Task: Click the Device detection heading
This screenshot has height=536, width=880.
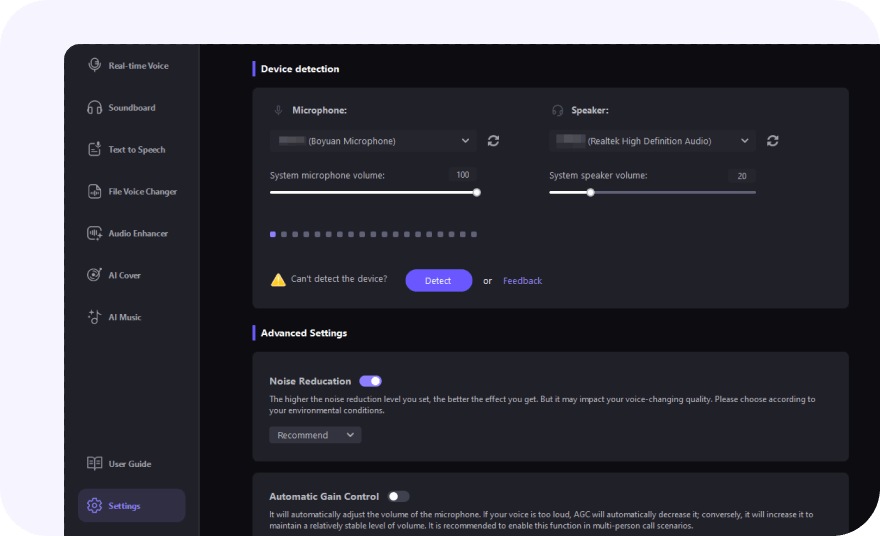Action: (300, 69)
